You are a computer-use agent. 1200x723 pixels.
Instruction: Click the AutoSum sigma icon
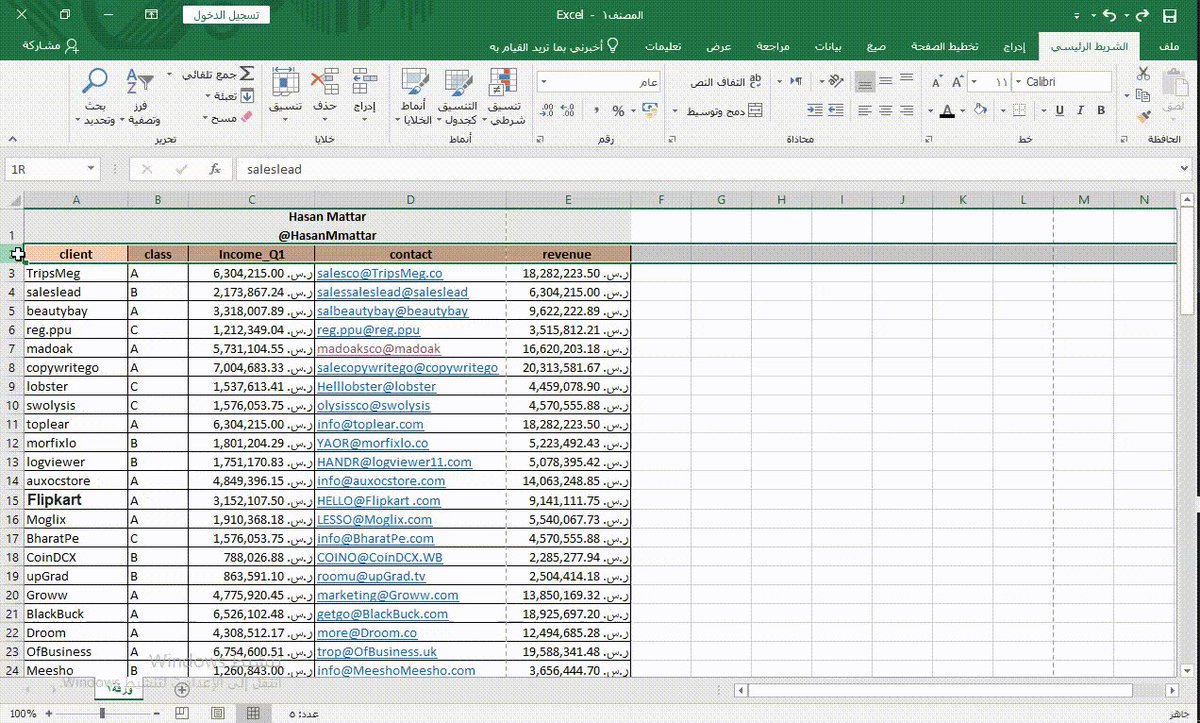tap(246, 75)
